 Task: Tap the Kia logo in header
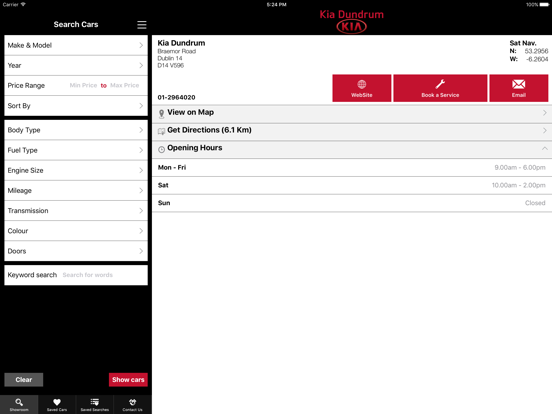(351, 27)
